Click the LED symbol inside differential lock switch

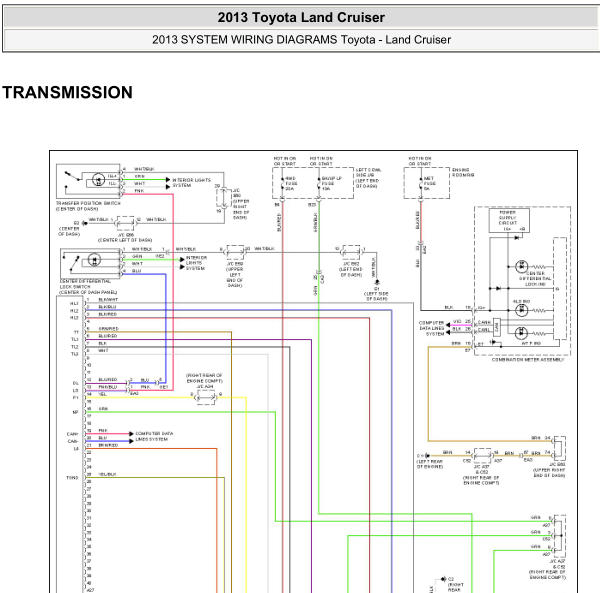94,260
